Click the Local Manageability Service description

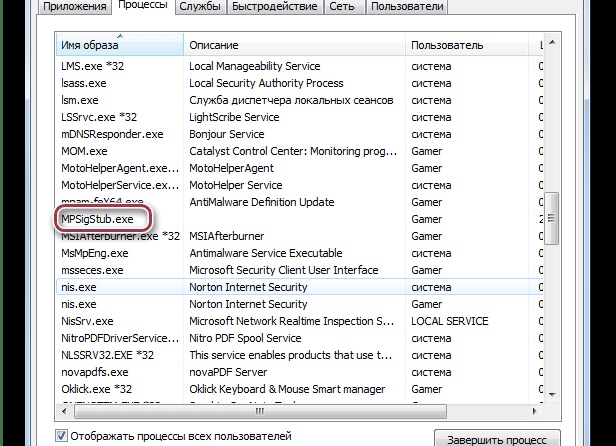(255, 66)
